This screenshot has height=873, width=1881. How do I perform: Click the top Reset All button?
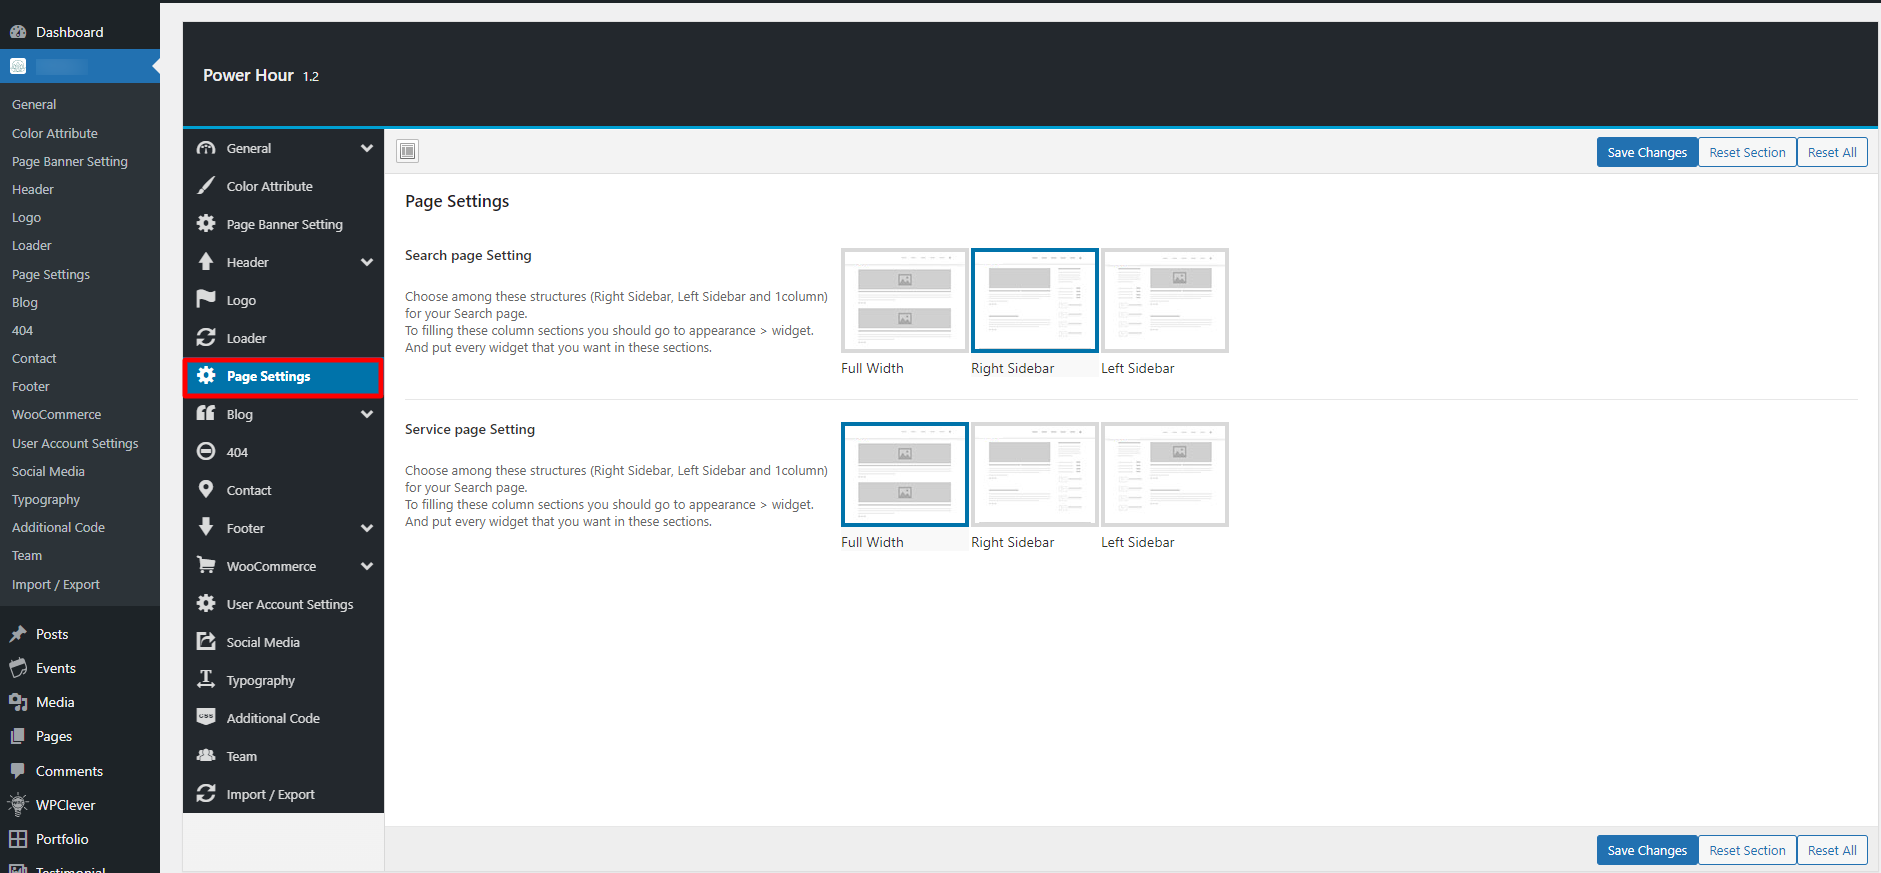[x=1832, y=152]
